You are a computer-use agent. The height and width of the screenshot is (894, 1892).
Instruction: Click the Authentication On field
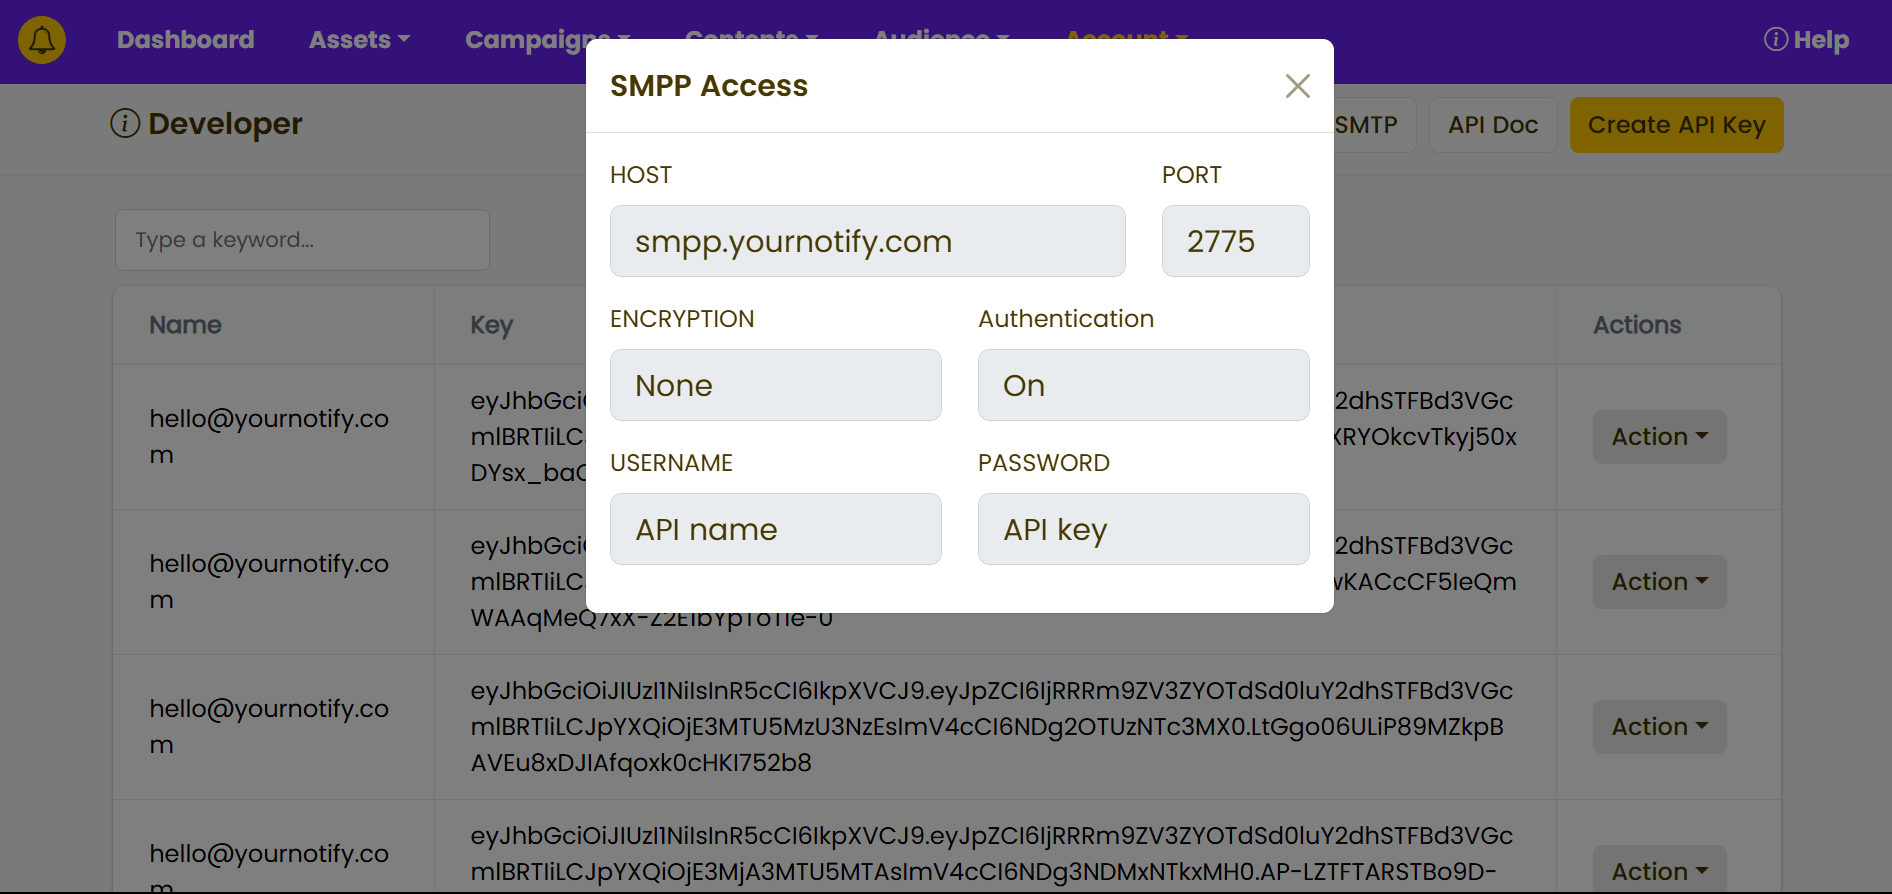[1144, 385]
